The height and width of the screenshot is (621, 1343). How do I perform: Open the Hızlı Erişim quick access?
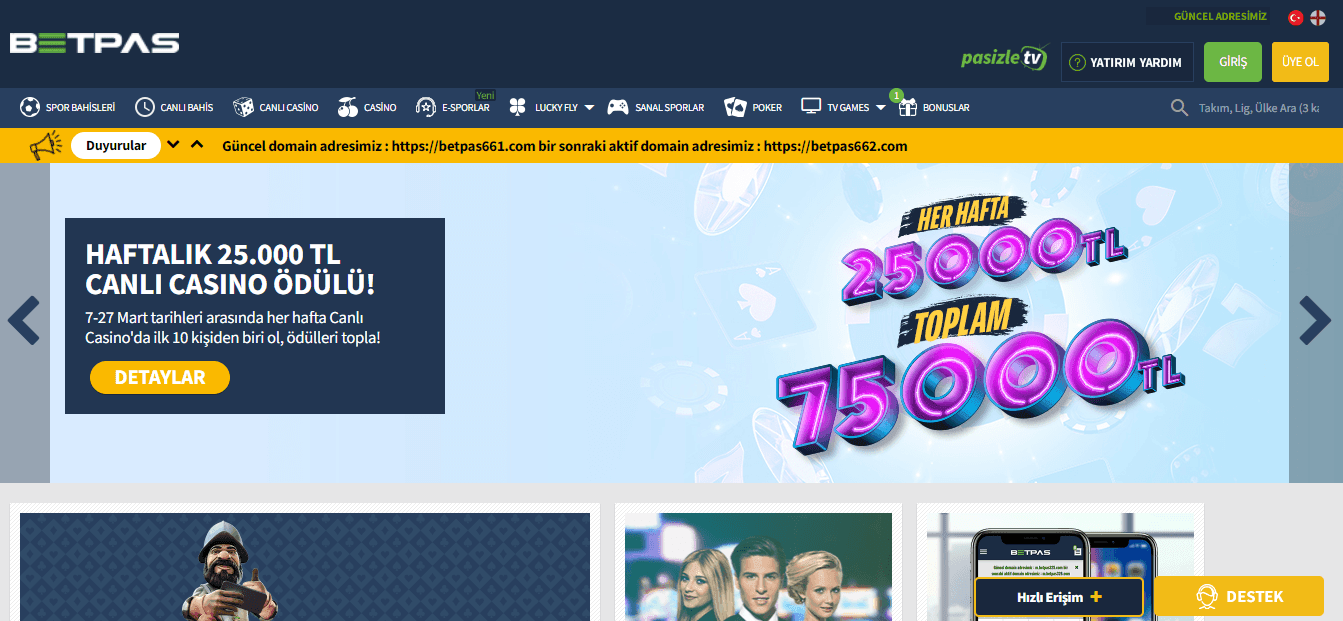tap(1059, 597)
